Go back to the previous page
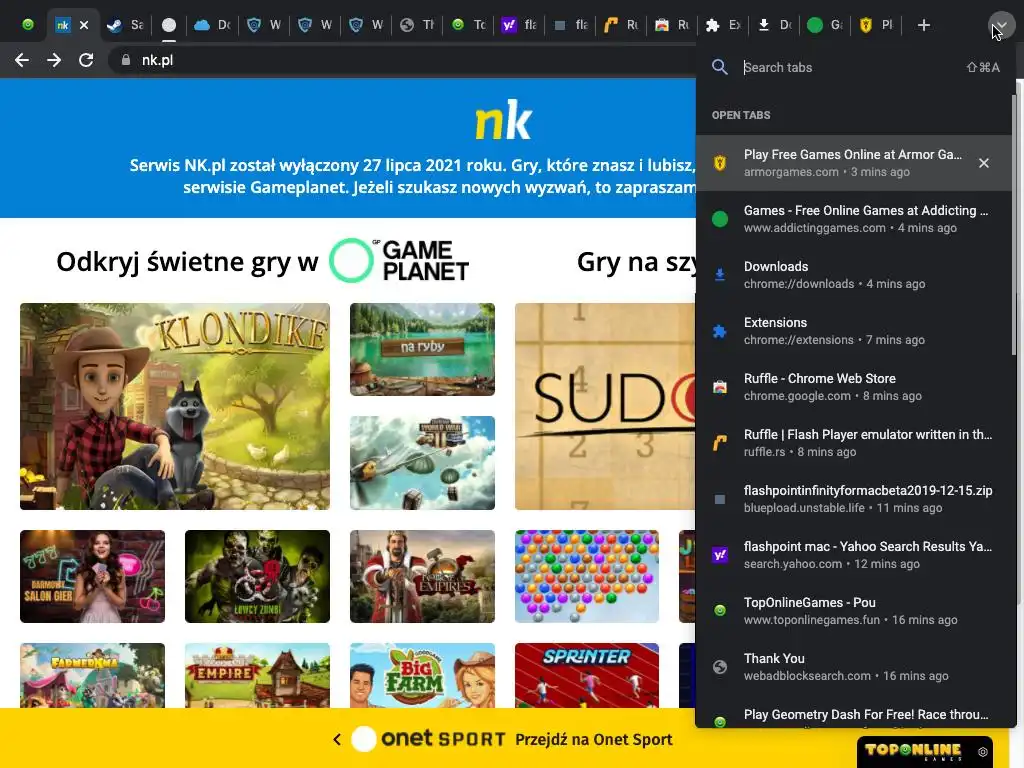Screen dimensions: 1024x768 22,60
